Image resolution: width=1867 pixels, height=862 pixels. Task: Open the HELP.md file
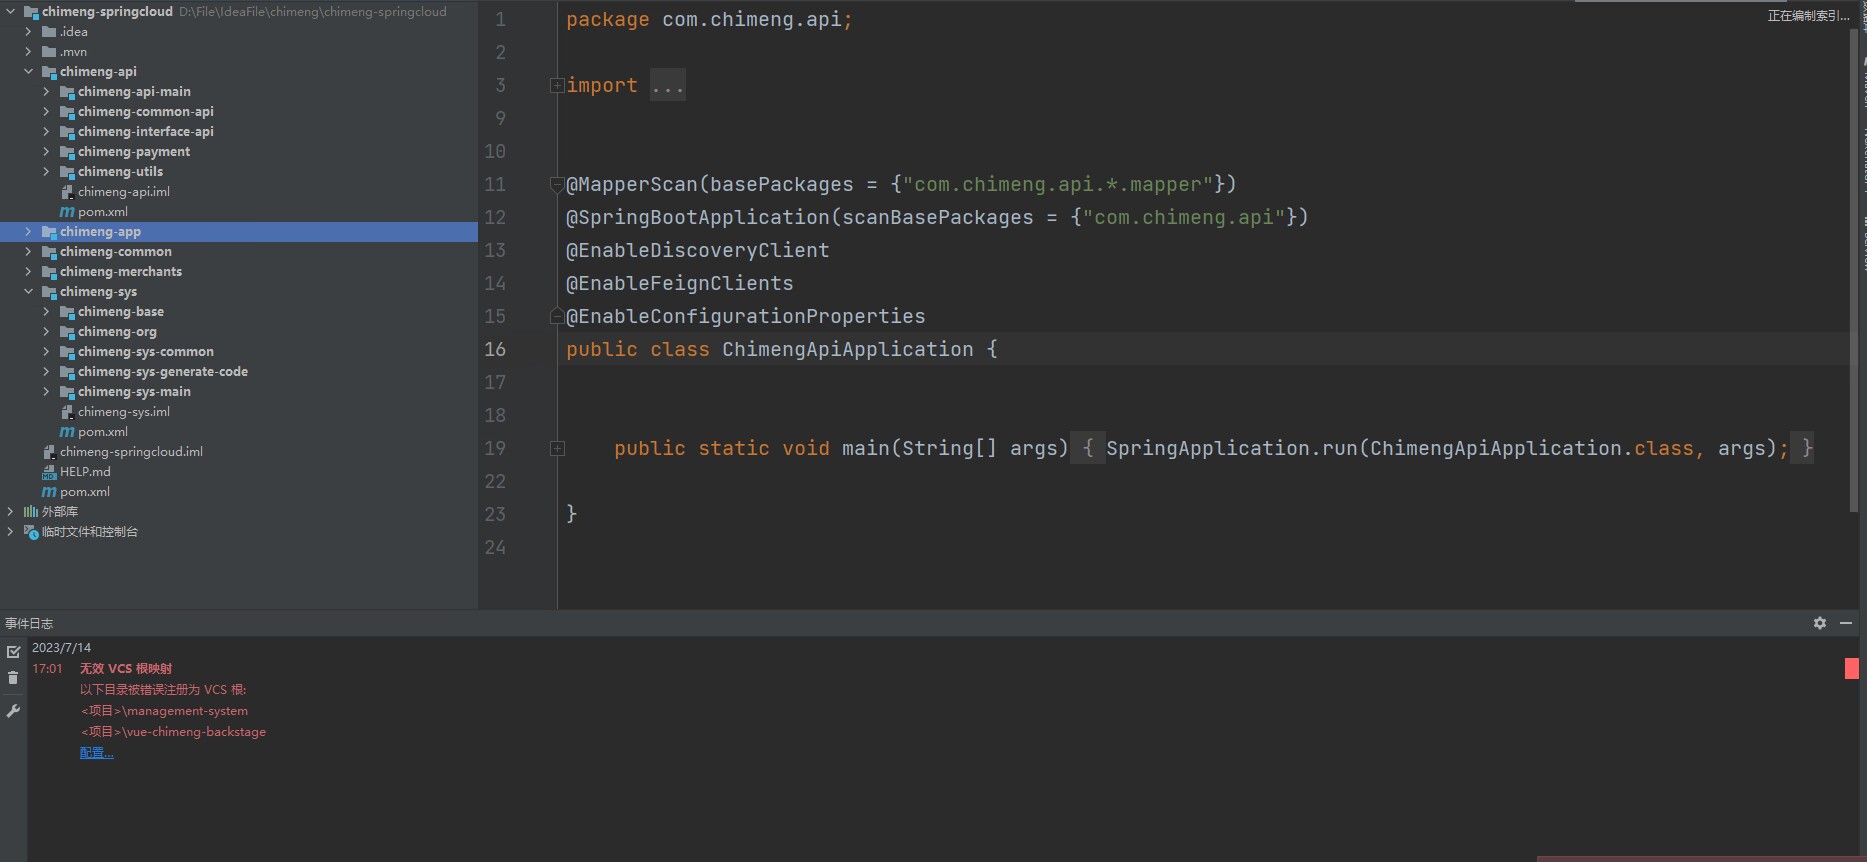click(x=85, y=472)
